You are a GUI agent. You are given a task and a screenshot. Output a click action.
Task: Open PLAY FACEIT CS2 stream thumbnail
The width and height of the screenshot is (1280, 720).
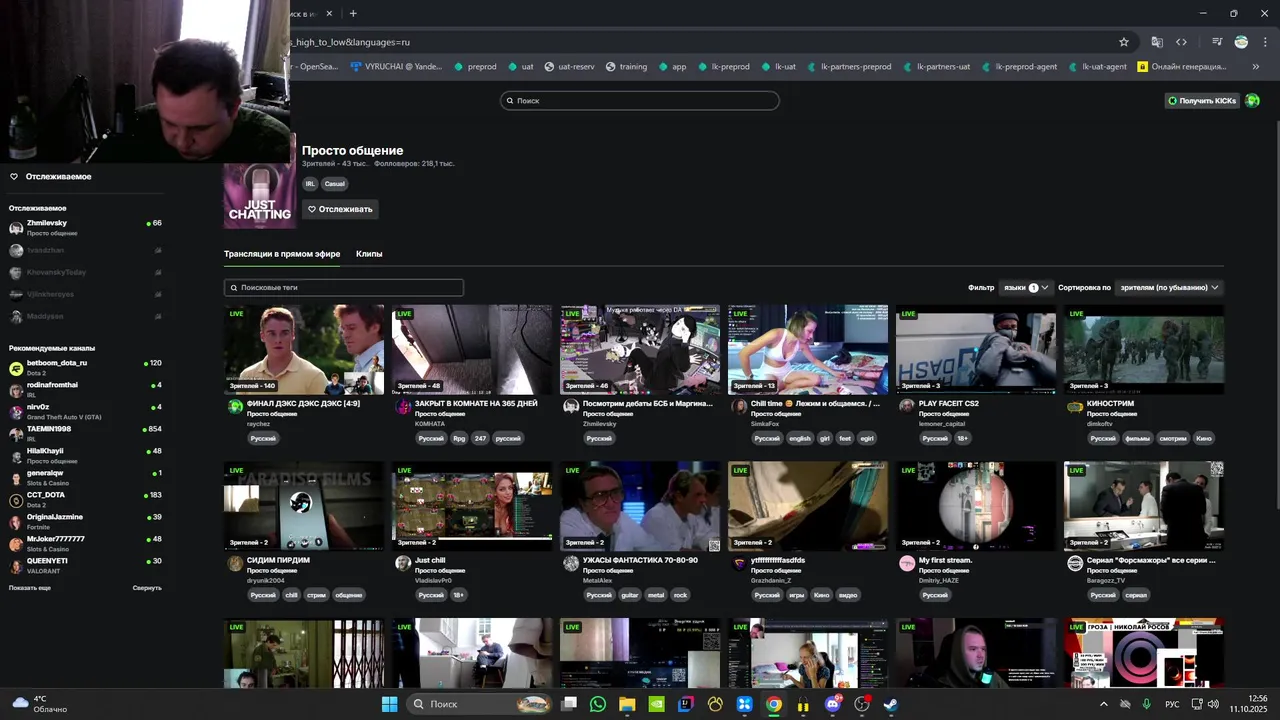point(976,350)
